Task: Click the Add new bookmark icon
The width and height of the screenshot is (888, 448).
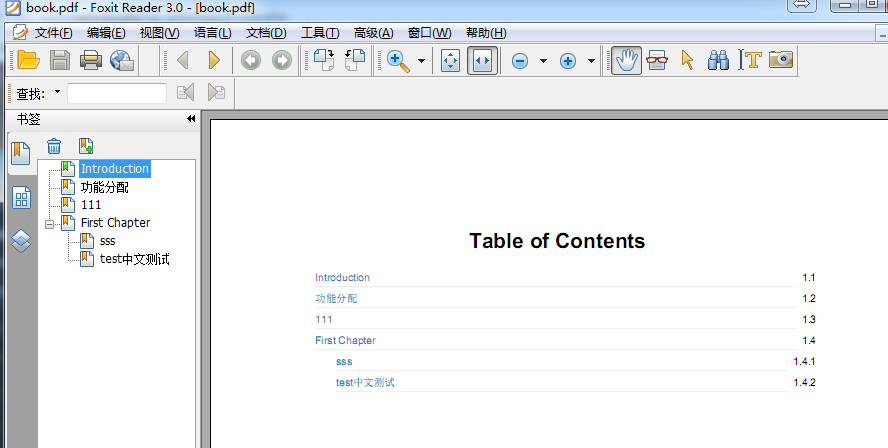Action: [86, 146]
